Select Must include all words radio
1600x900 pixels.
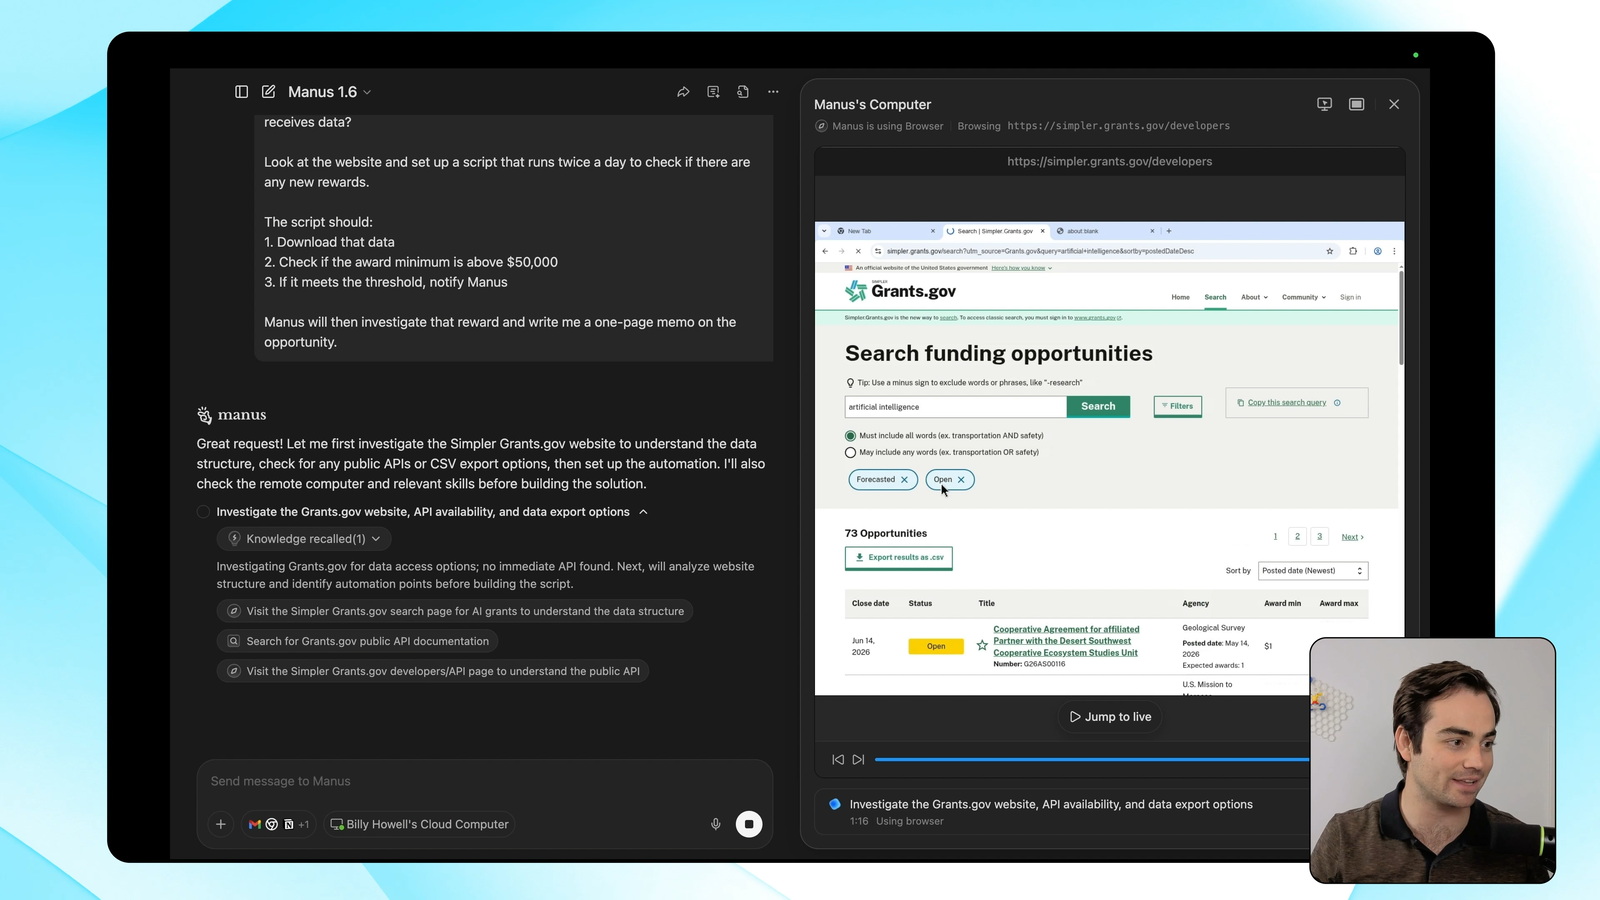[x=851, y=436]
